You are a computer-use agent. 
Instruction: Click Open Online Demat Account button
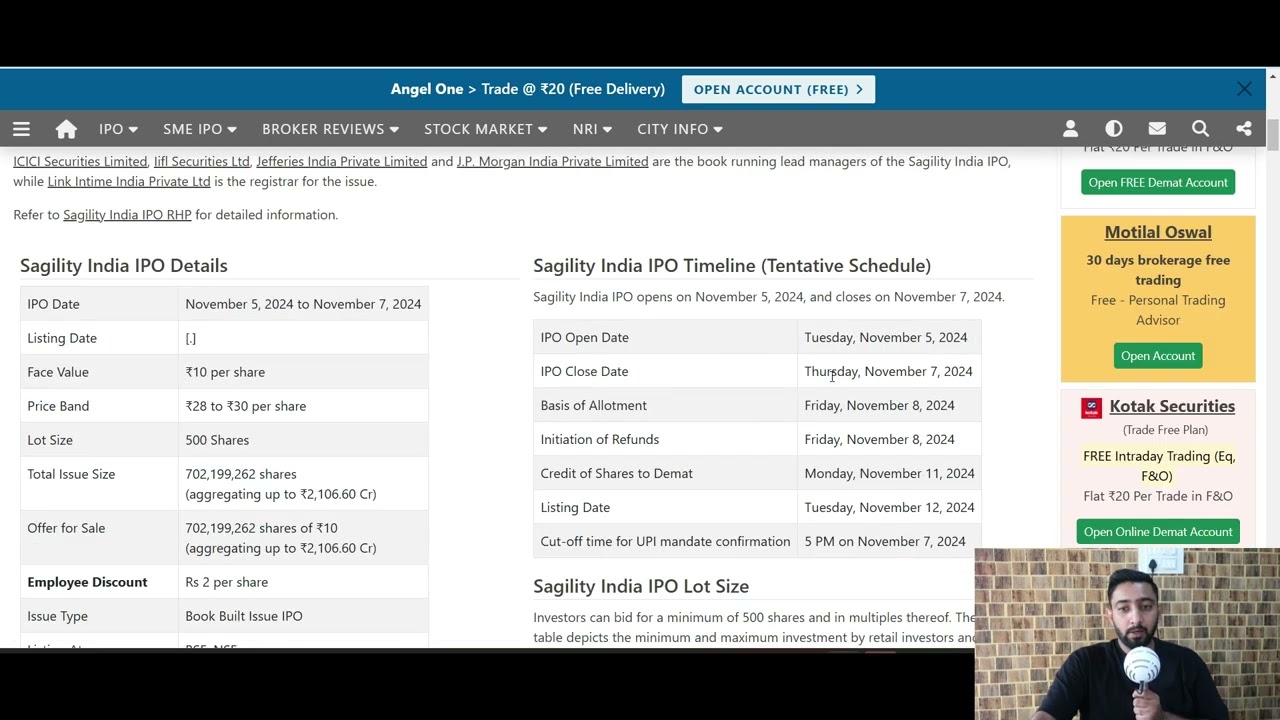(x=1158, y=532)
